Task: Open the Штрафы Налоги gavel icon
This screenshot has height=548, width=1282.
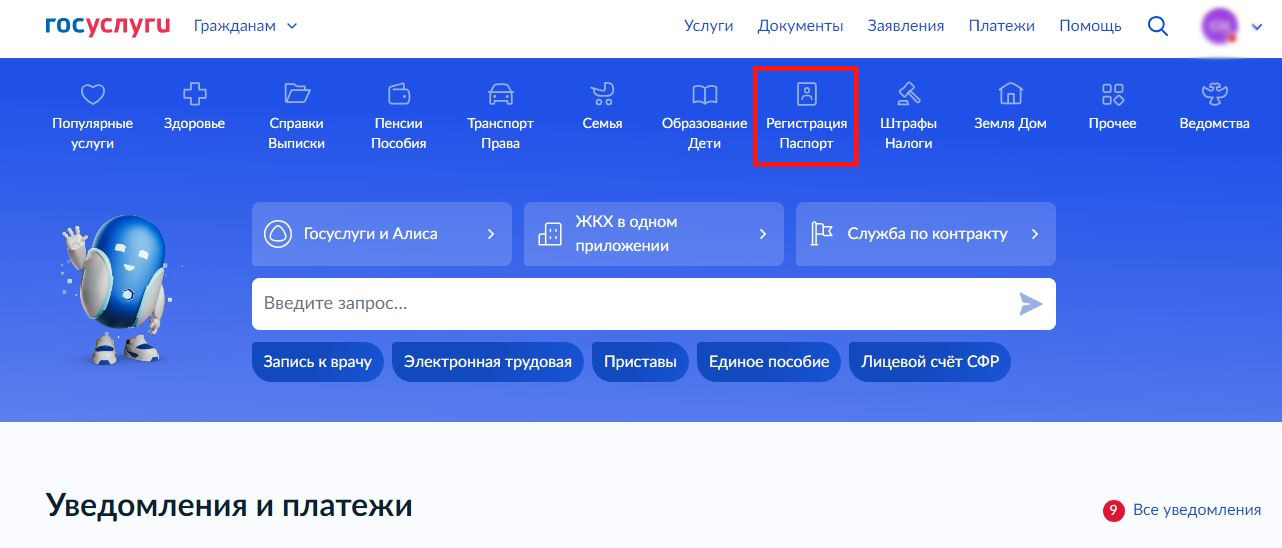Action: click(x=908, y=94)
